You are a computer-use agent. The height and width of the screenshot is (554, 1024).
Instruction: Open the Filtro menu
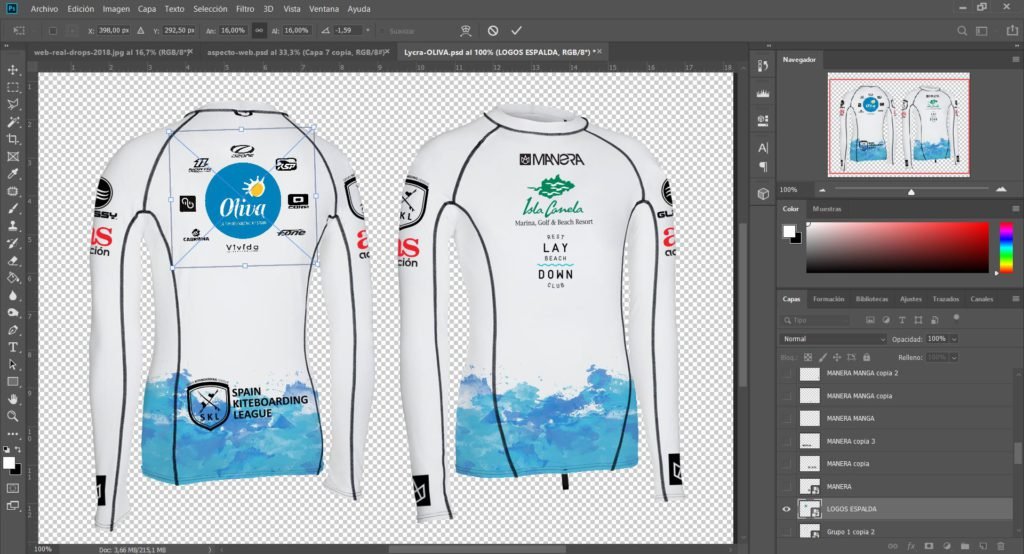(x=245, y=9)
